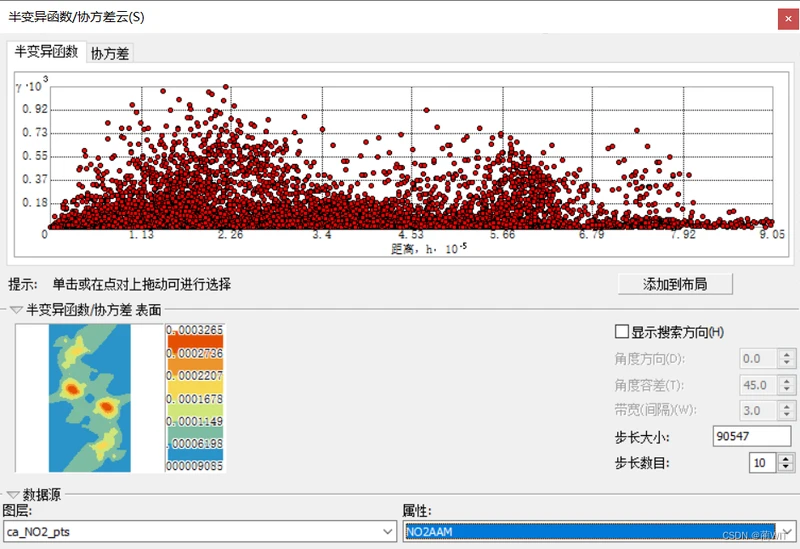Image resolution: width=800 pixels, height=549 pixels.
Task: Decrease 步长数目 with the down arrow
Action: coord(784,468)
